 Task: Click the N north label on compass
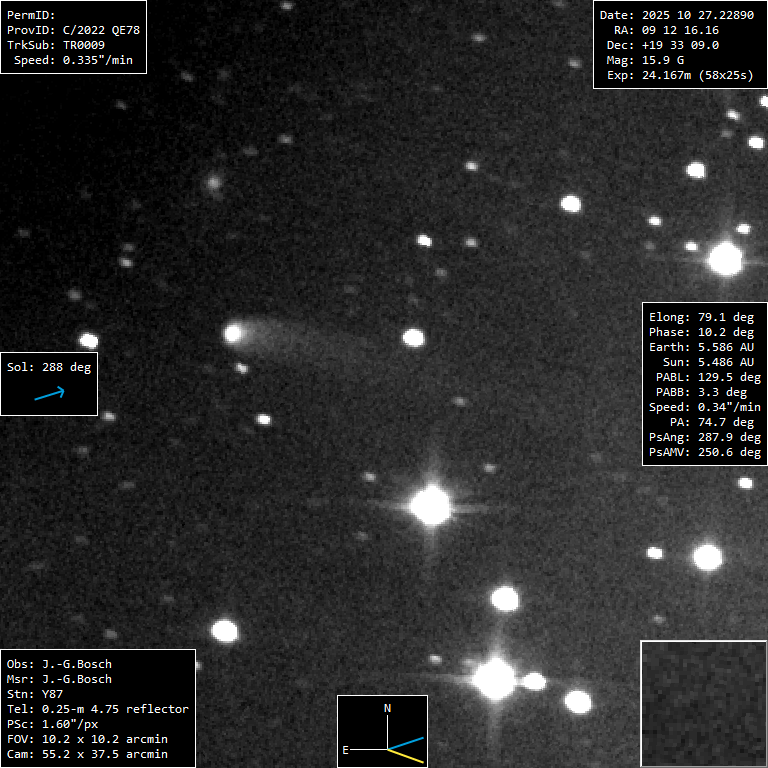(x=388, y=708)
